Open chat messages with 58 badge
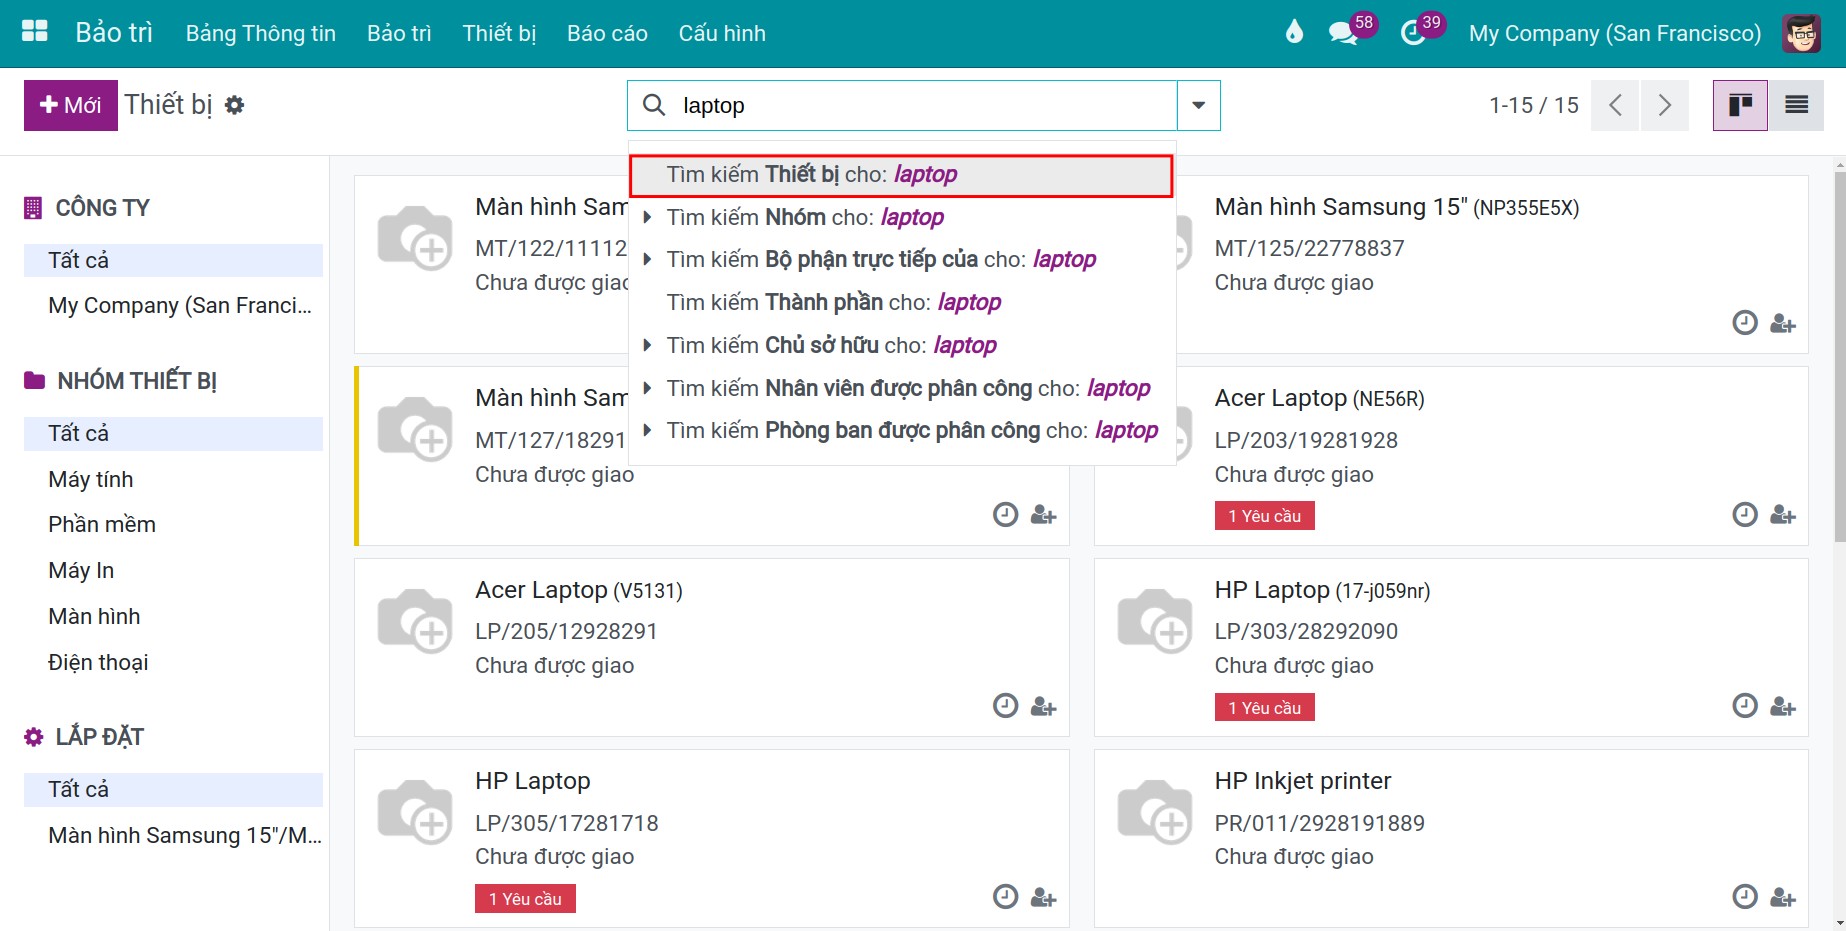The height and width of the screenshot is (931, 1846). point(1343,33)
